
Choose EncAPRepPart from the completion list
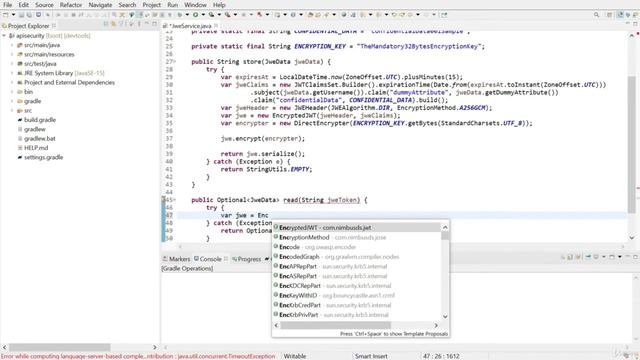pos(356,266)
